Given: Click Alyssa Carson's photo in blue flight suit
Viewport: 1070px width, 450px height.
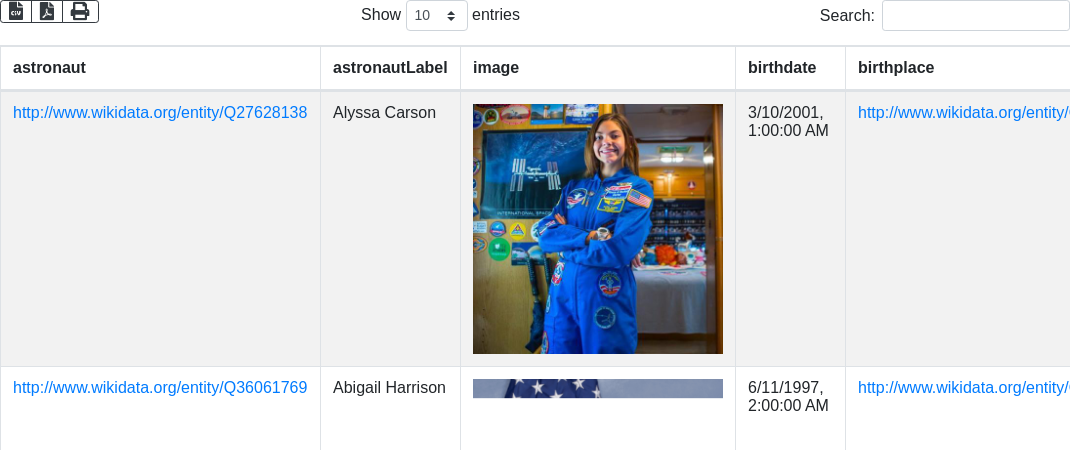Looking at the screenshot, I should coord(597,229).
